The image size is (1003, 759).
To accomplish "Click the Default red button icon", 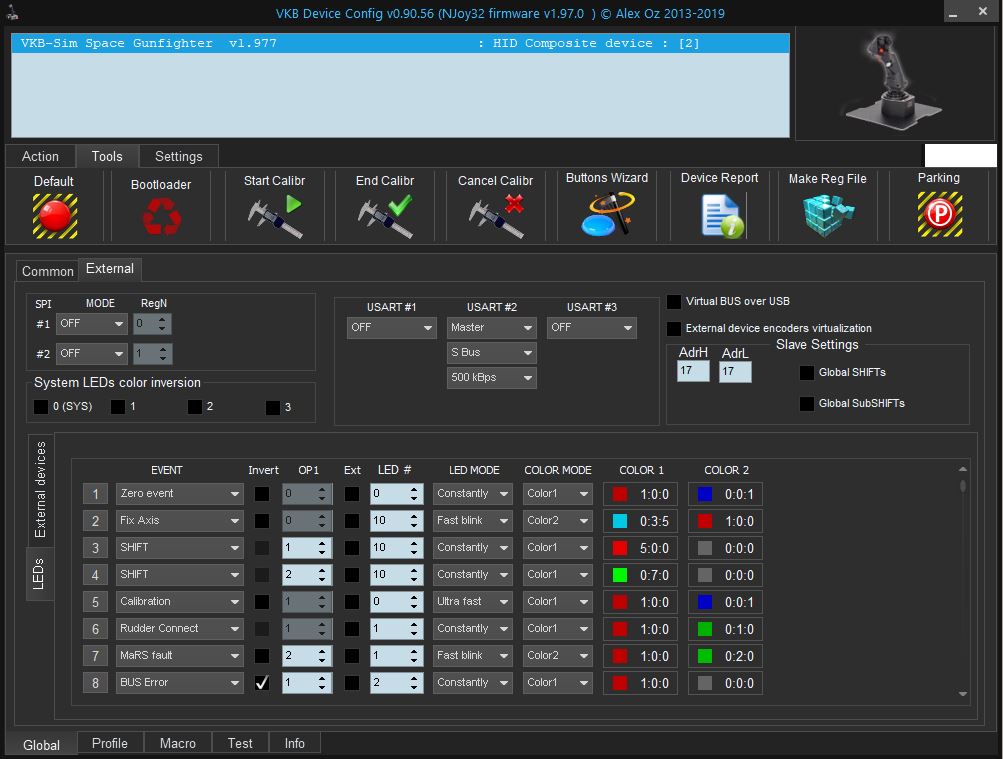I will tap(54, 214).
